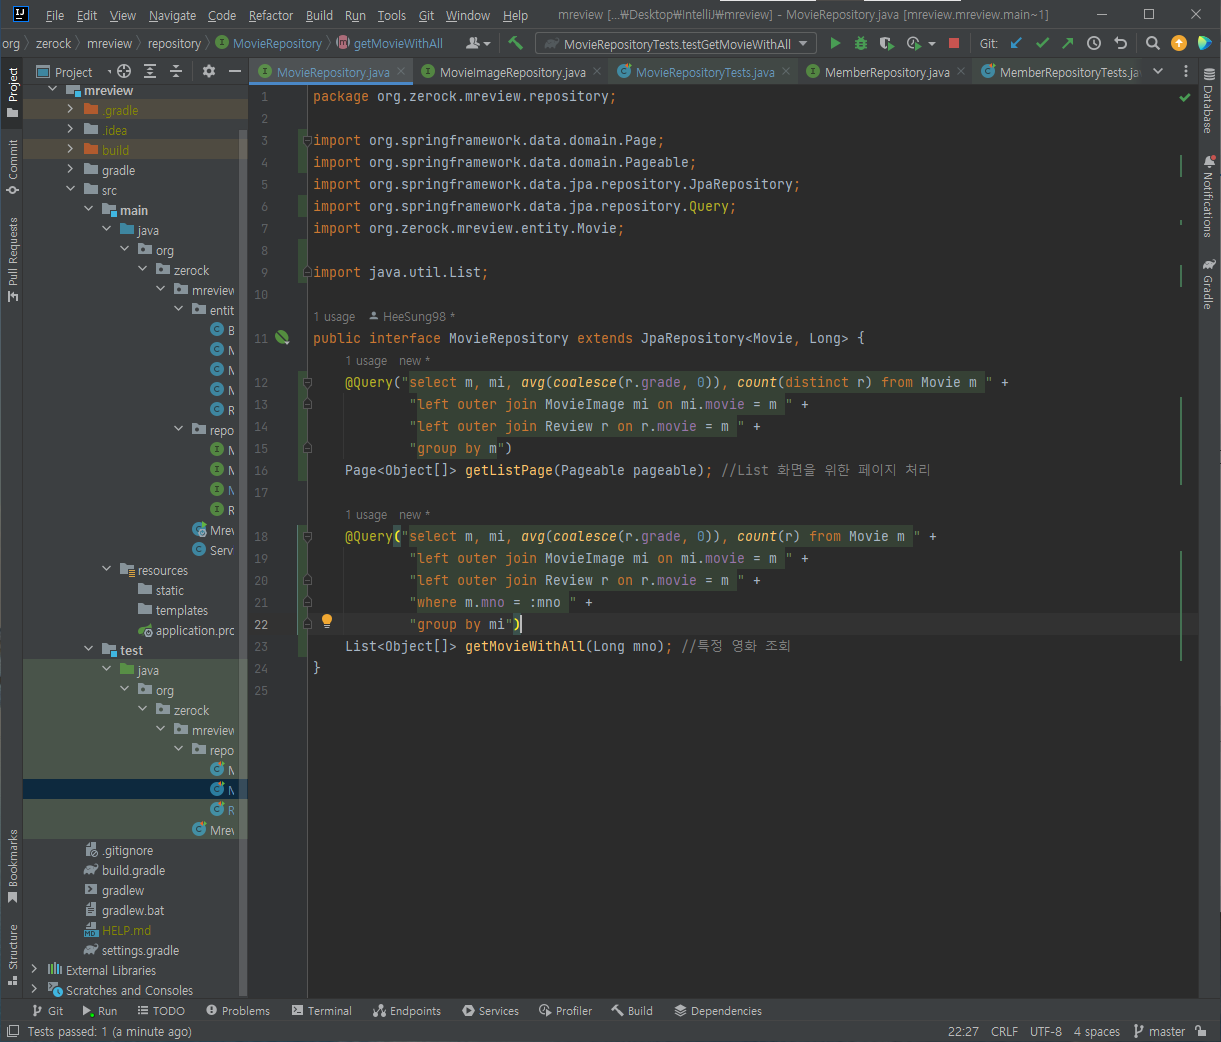Viewport: 1221px width, 1042px height.
Task: Open Search Everywhere magnifier
Action: pyautogui.click(x=1153, y=43)
